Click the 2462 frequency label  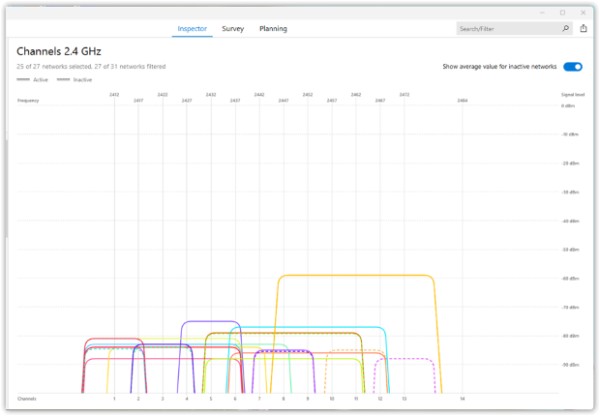[356, 95]
